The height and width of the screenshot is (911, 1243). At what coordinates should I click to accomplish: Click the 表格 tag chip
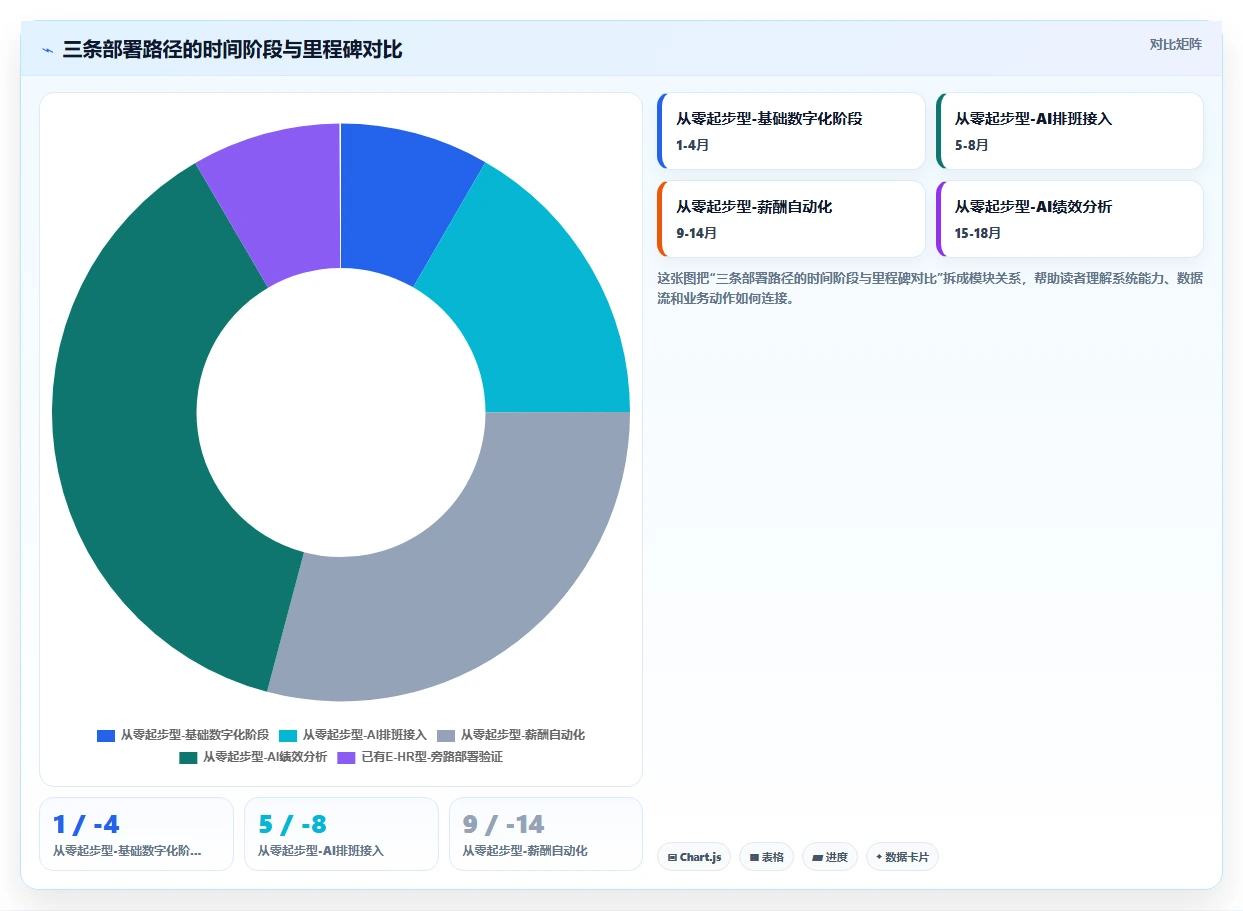coord(767,857)
